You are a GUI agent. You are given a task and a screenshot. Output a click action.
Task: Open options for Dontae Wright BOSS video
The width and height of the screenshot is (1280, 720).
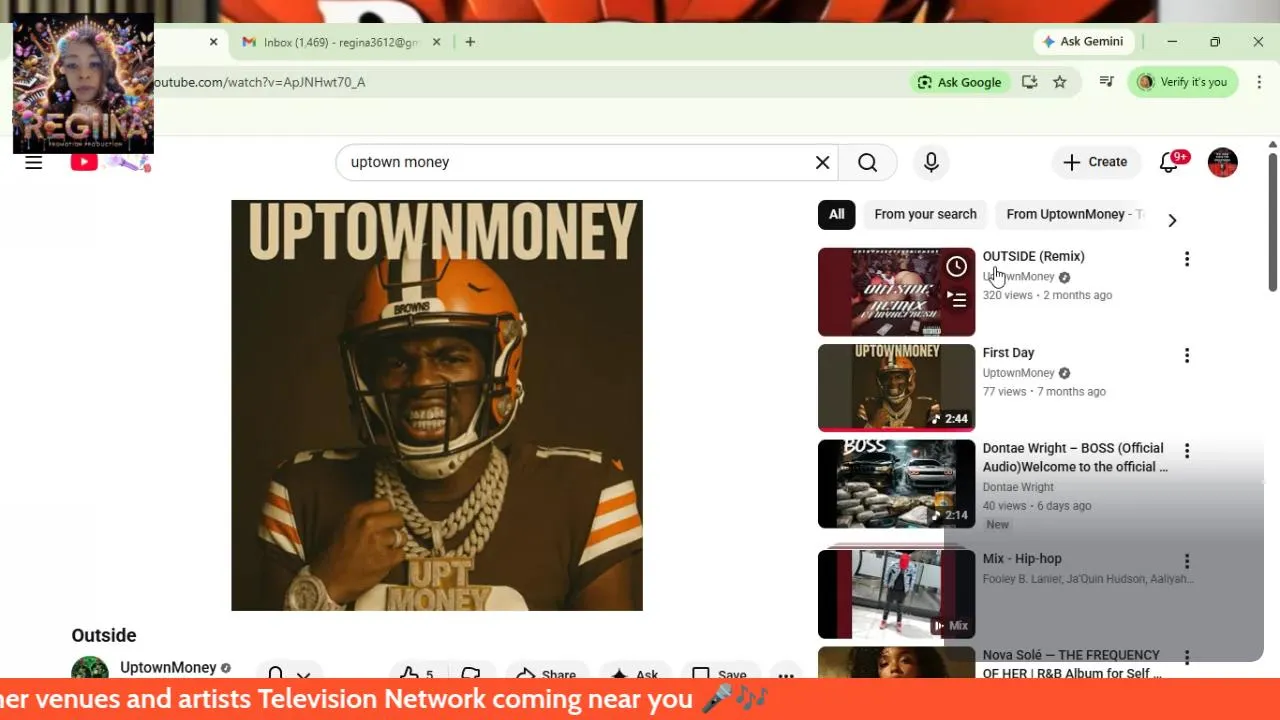[x=1187, y=451]
